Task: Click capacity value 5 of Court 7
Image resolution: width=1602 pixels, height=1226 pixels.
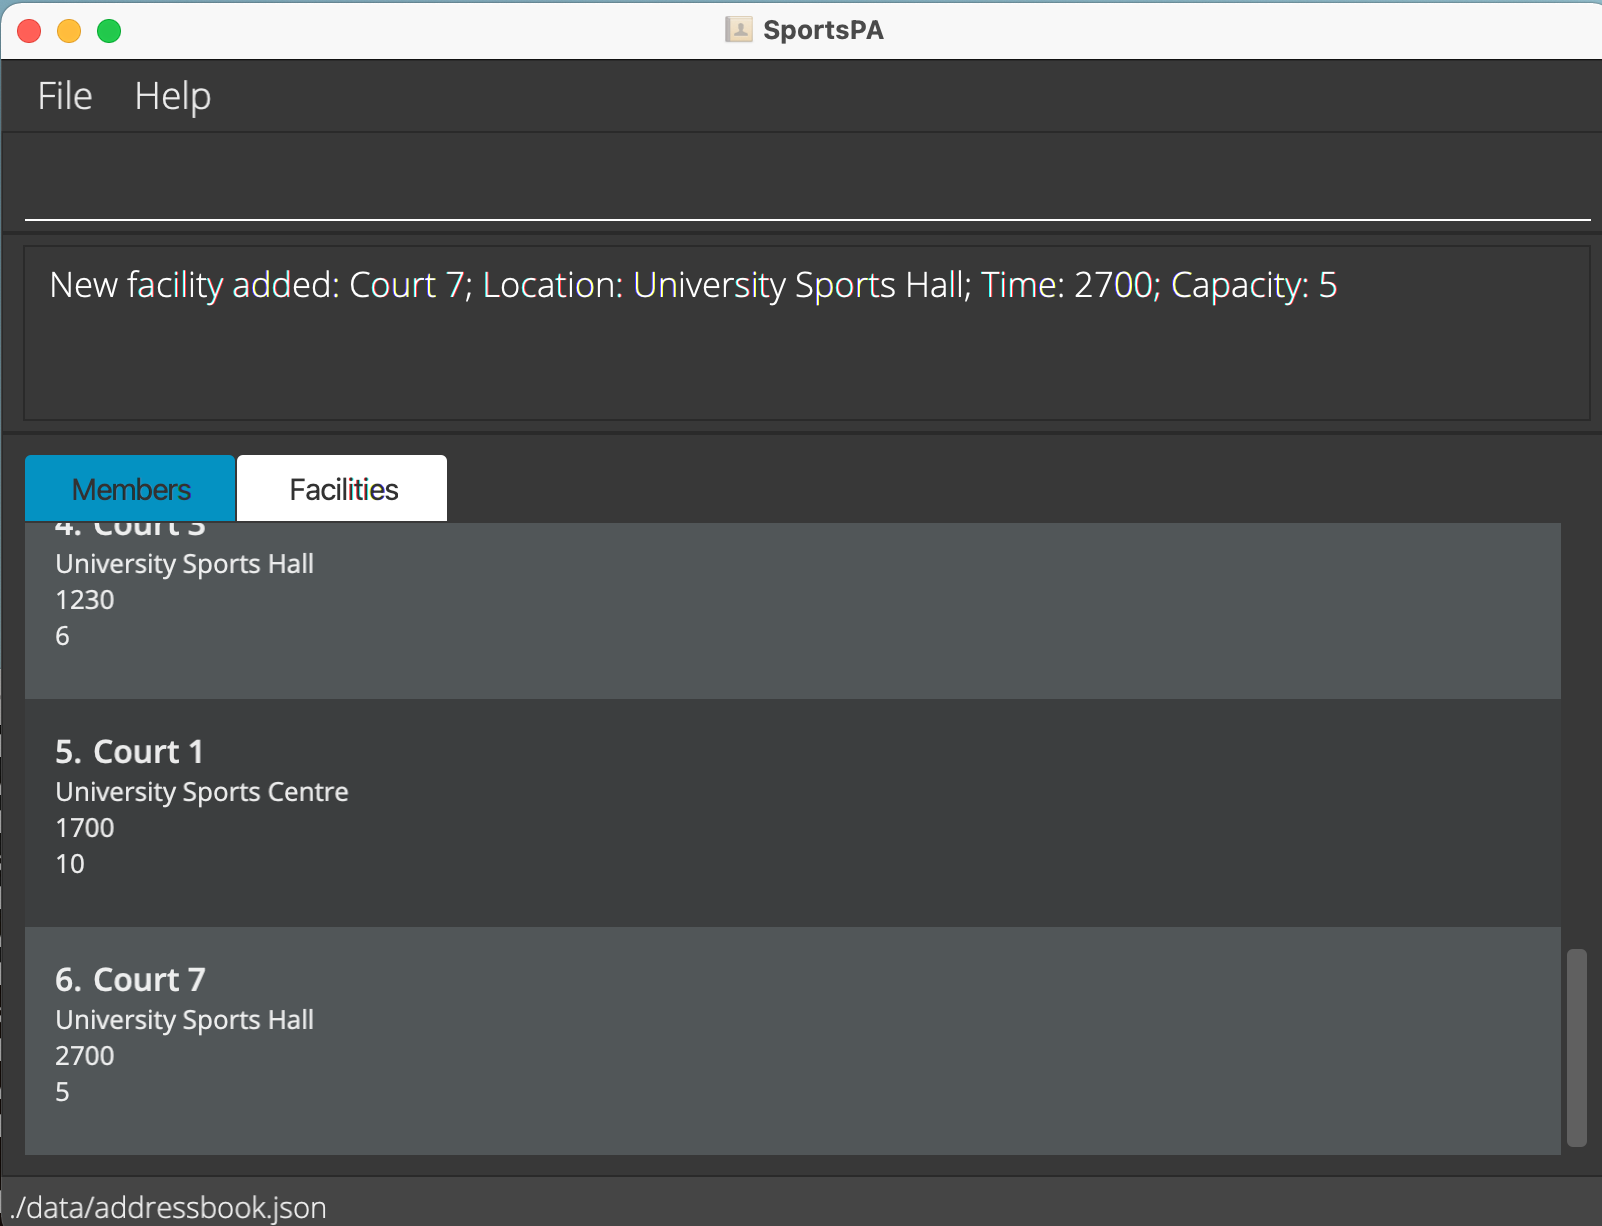Action: pos(62,1092)
